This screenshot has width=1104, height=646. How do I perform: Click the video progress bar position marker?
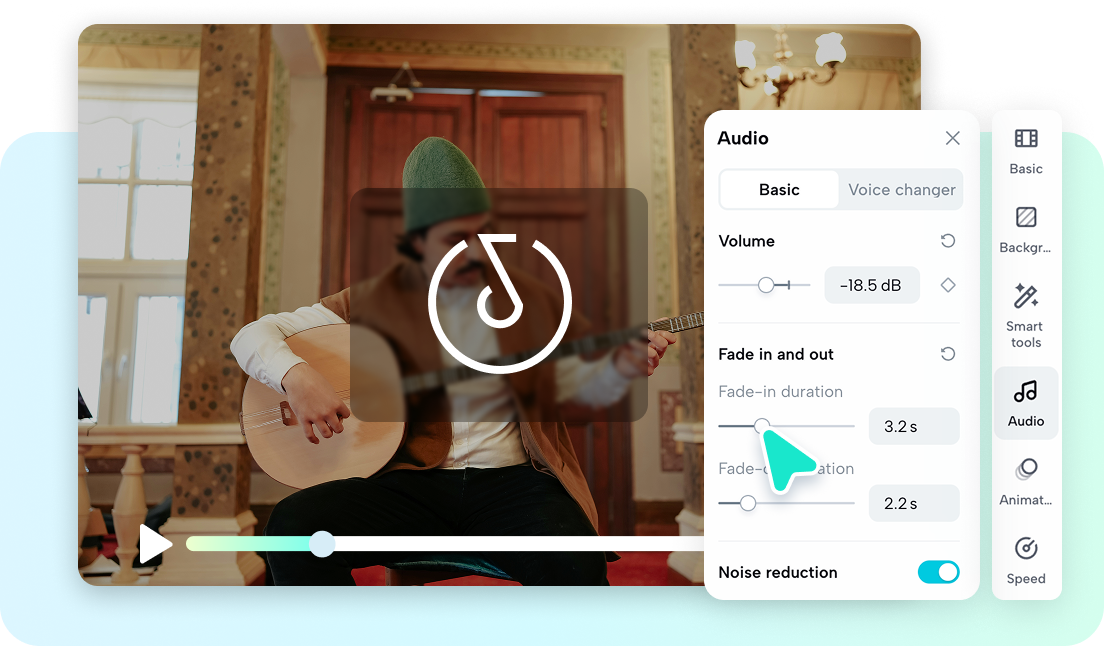tap(322, 544)
